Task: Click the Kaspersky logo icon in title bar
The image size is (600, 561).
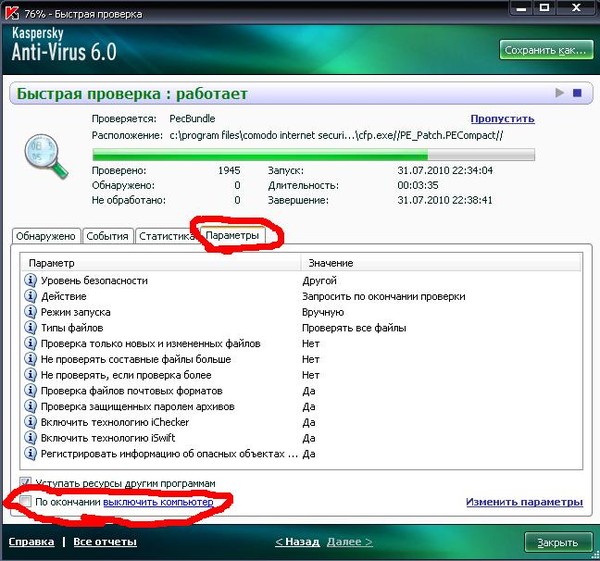Action: 11,13
